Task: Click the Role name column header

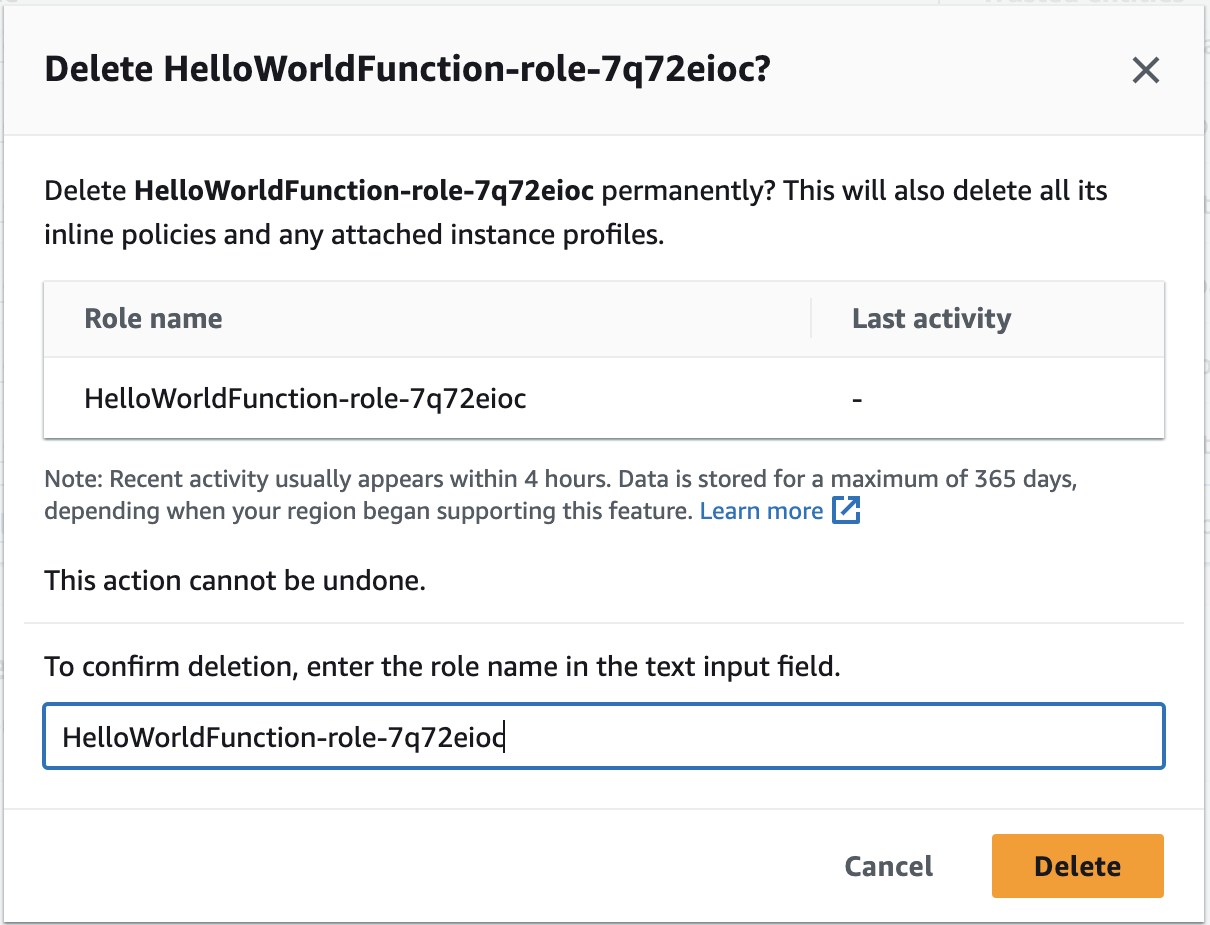Action: pos(153,319)
